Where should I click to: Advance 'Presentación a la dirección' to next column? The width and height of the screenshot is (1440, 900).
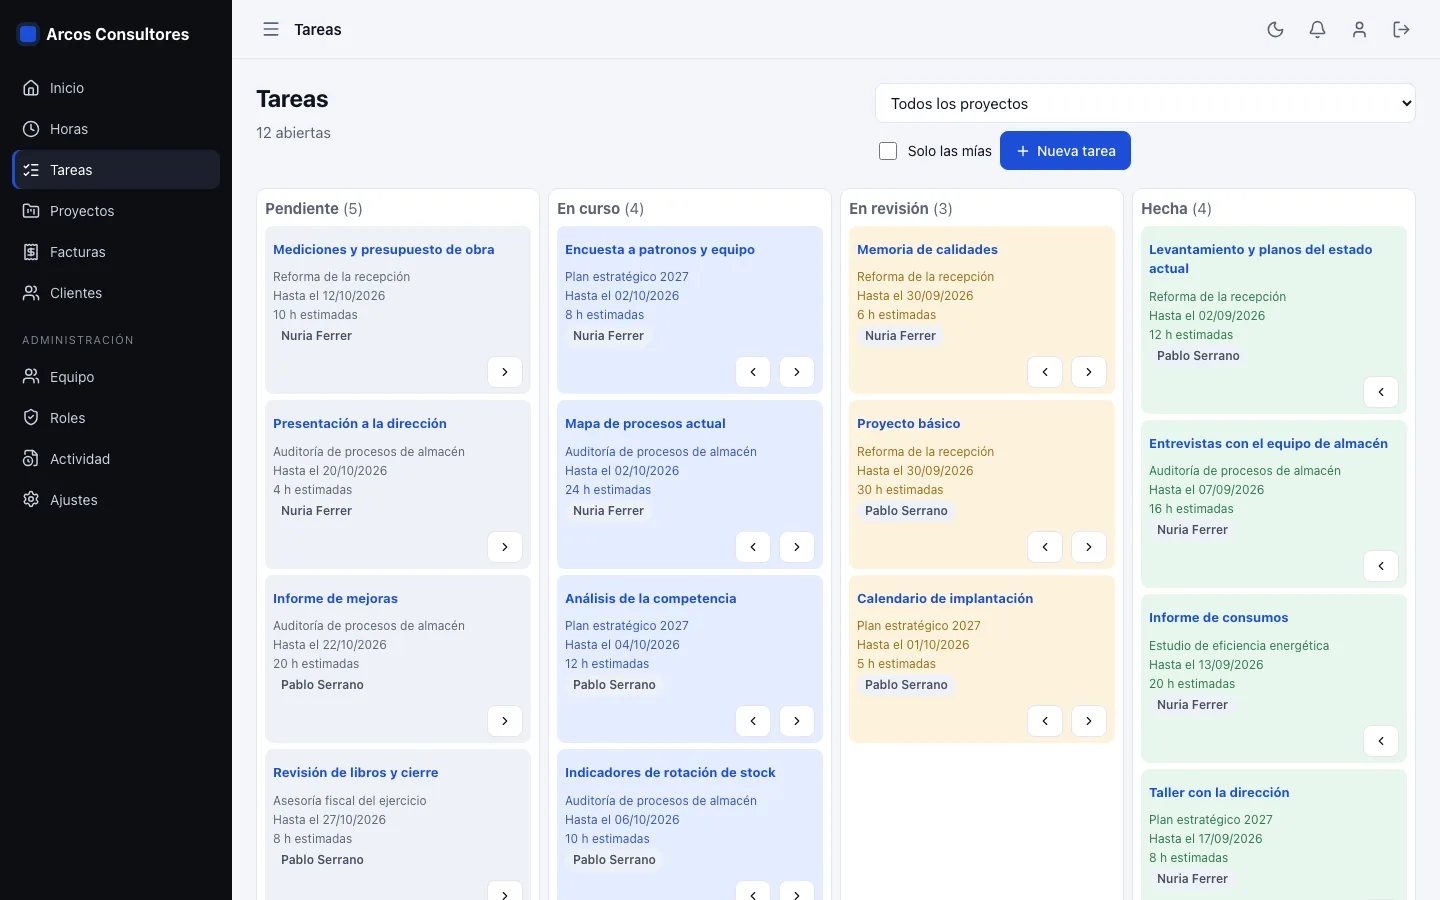click(x=505, y=547)
